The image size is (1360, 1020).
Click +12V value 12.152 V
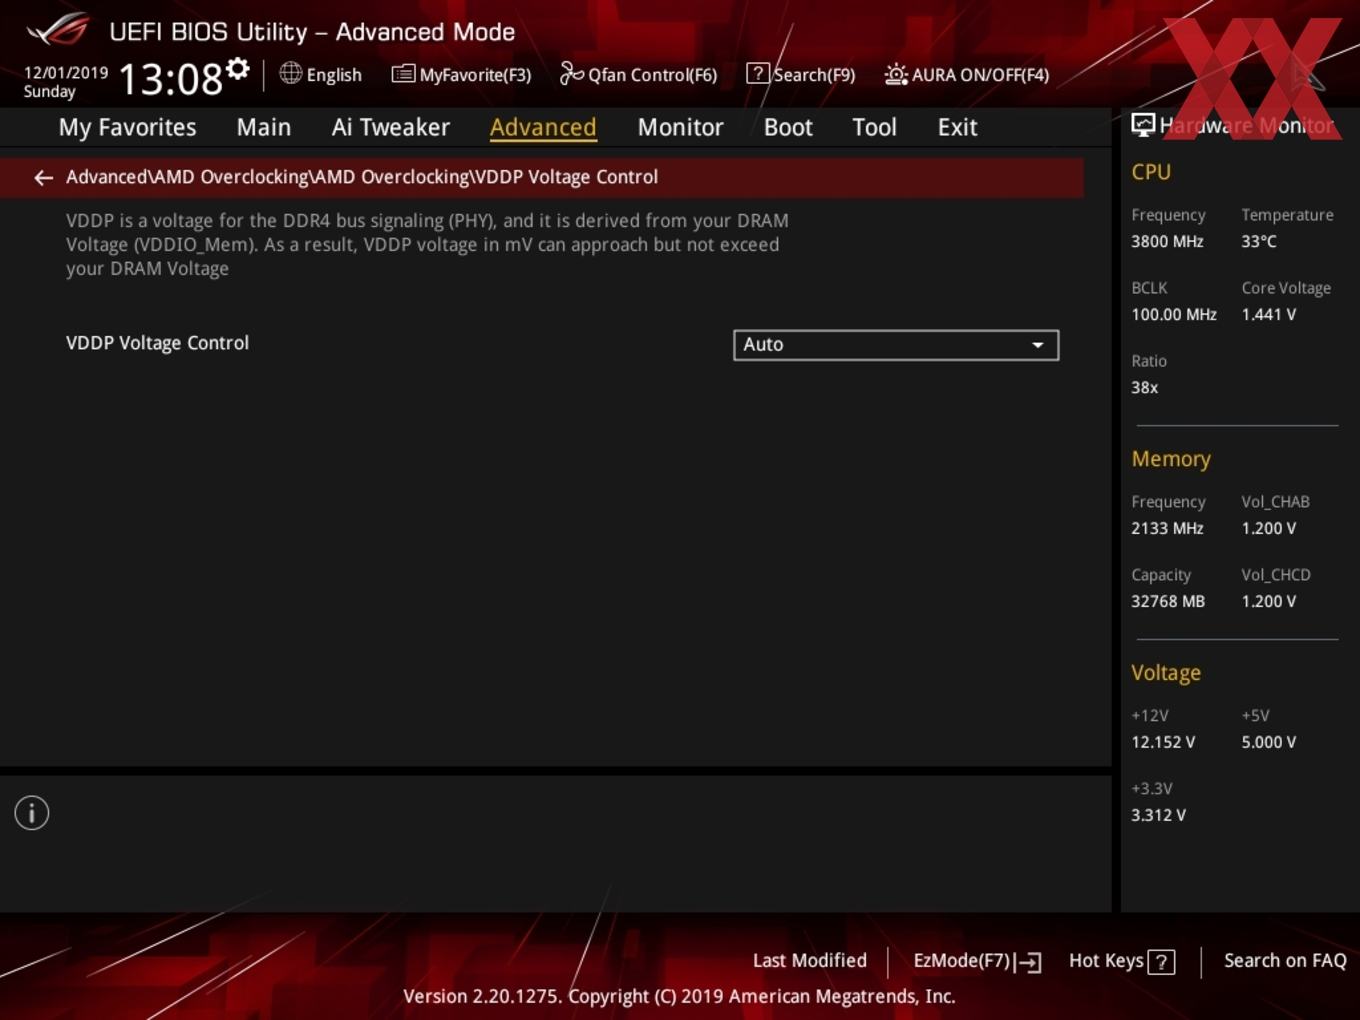pyautogui.click(x=1163, y=742)
